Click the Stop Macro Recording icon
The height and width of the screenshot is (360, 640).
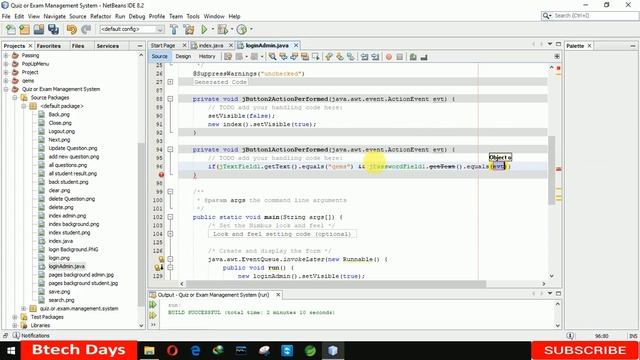tap(400, 57)
